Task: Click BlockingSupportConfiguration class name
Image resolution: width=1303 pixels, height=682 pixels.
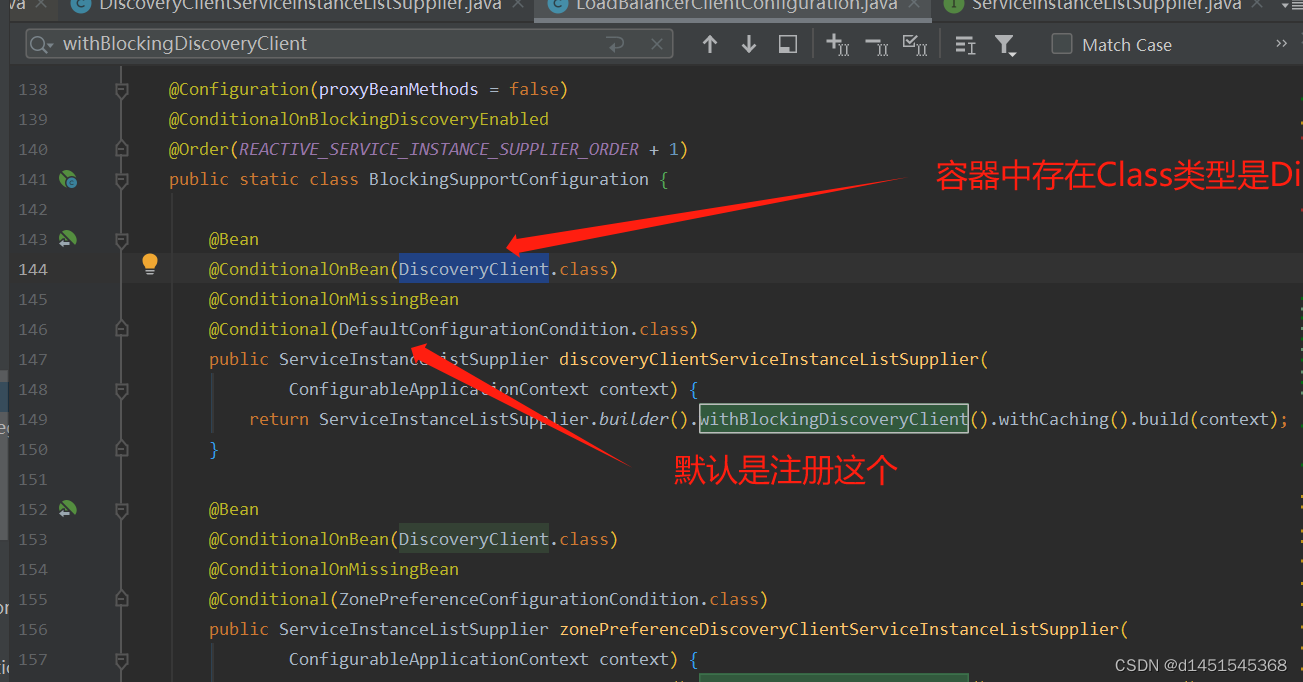Action: click(x=509, y=179)
